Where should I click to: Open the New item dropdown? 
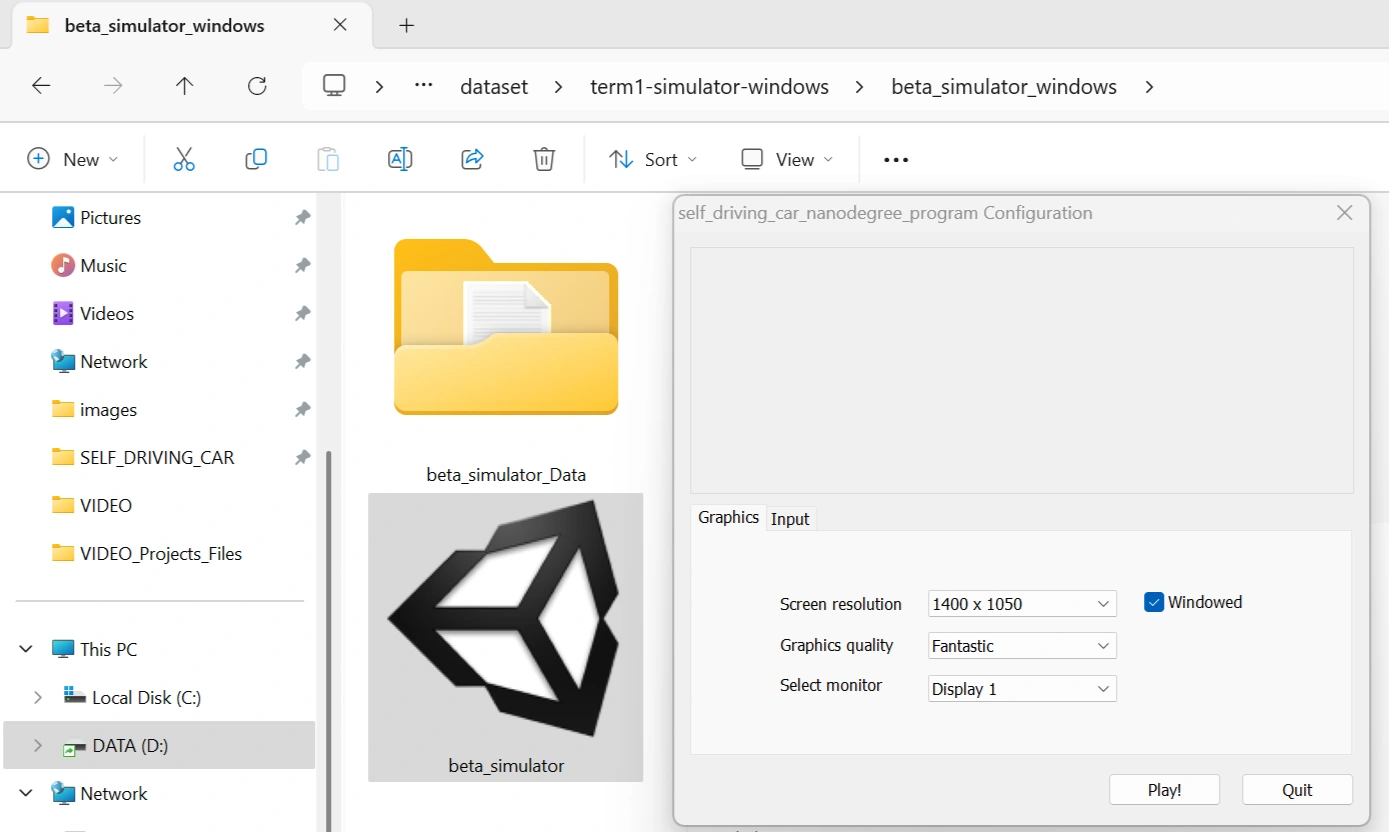click(x=72, y=159)
